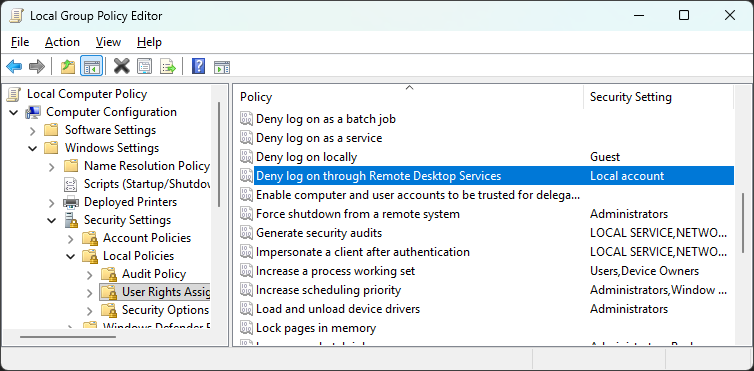Click 'Users,Device Owners' setting cell
The width and height of the screenshot is (754, 371).
pos(644,271)
